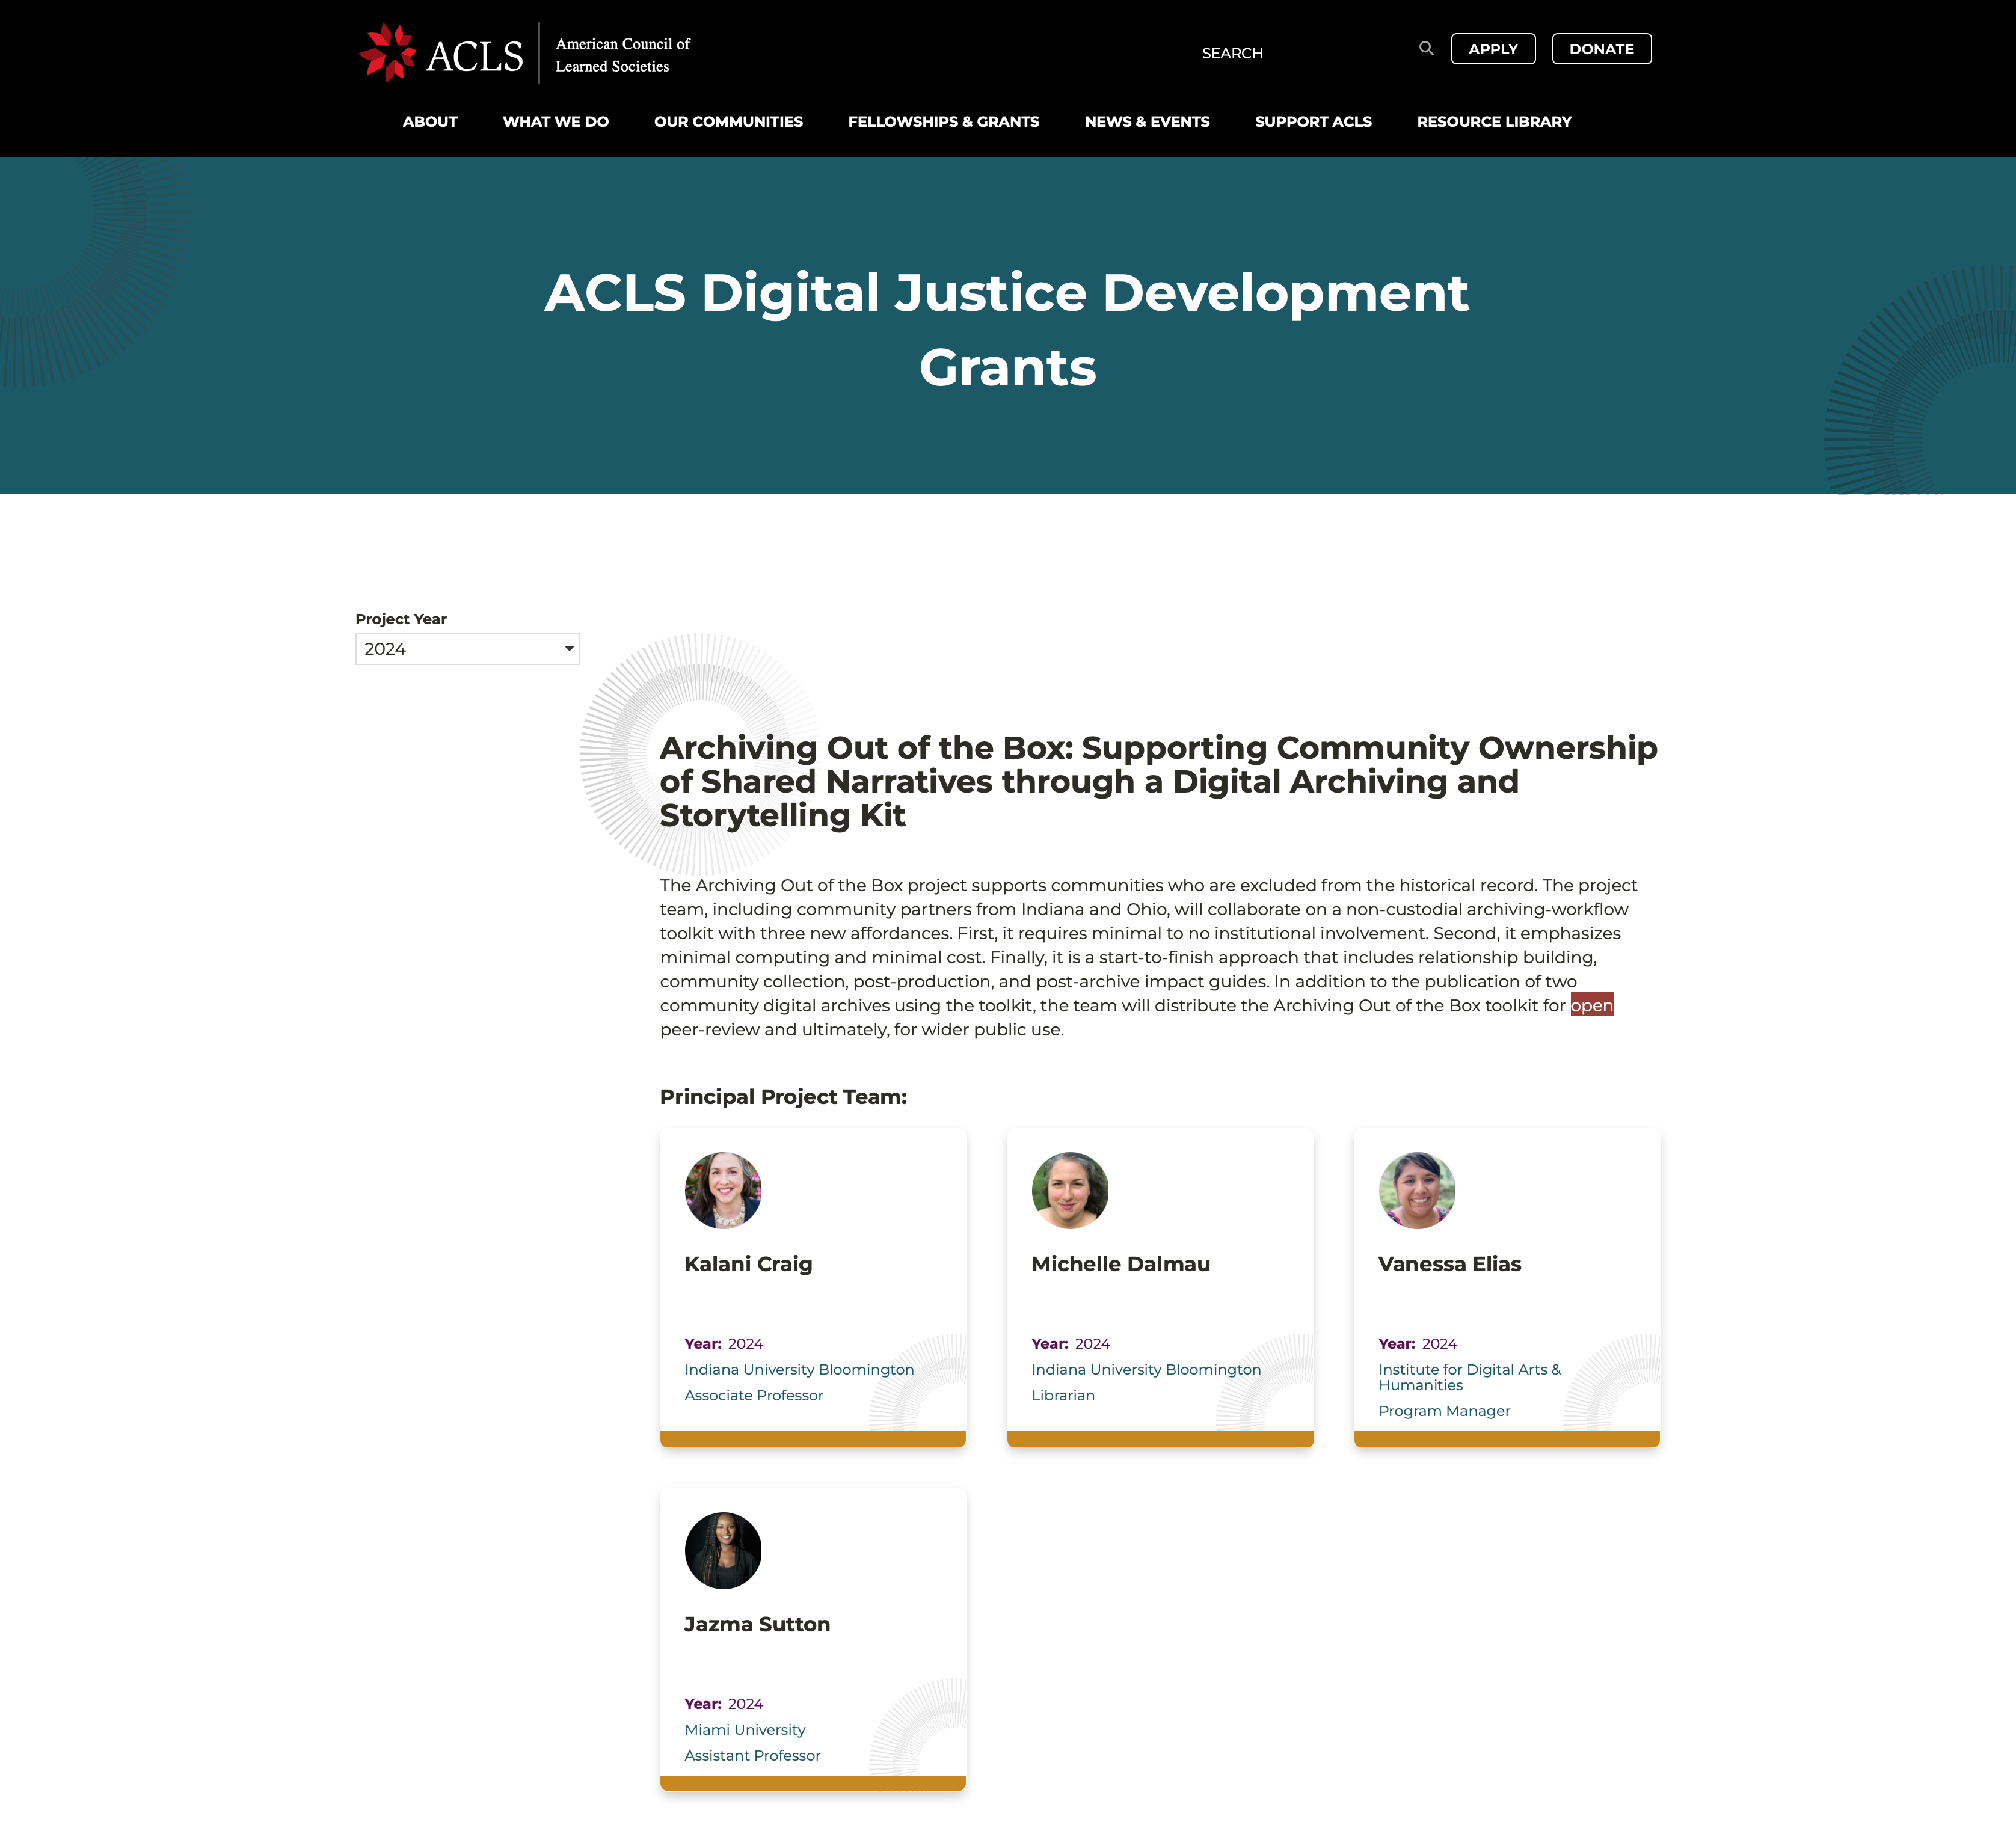The width and height of the screenshot is (2016, 1840).
Task: Click Jazma Sutton's profile photo
Action: coord(723,1550)
